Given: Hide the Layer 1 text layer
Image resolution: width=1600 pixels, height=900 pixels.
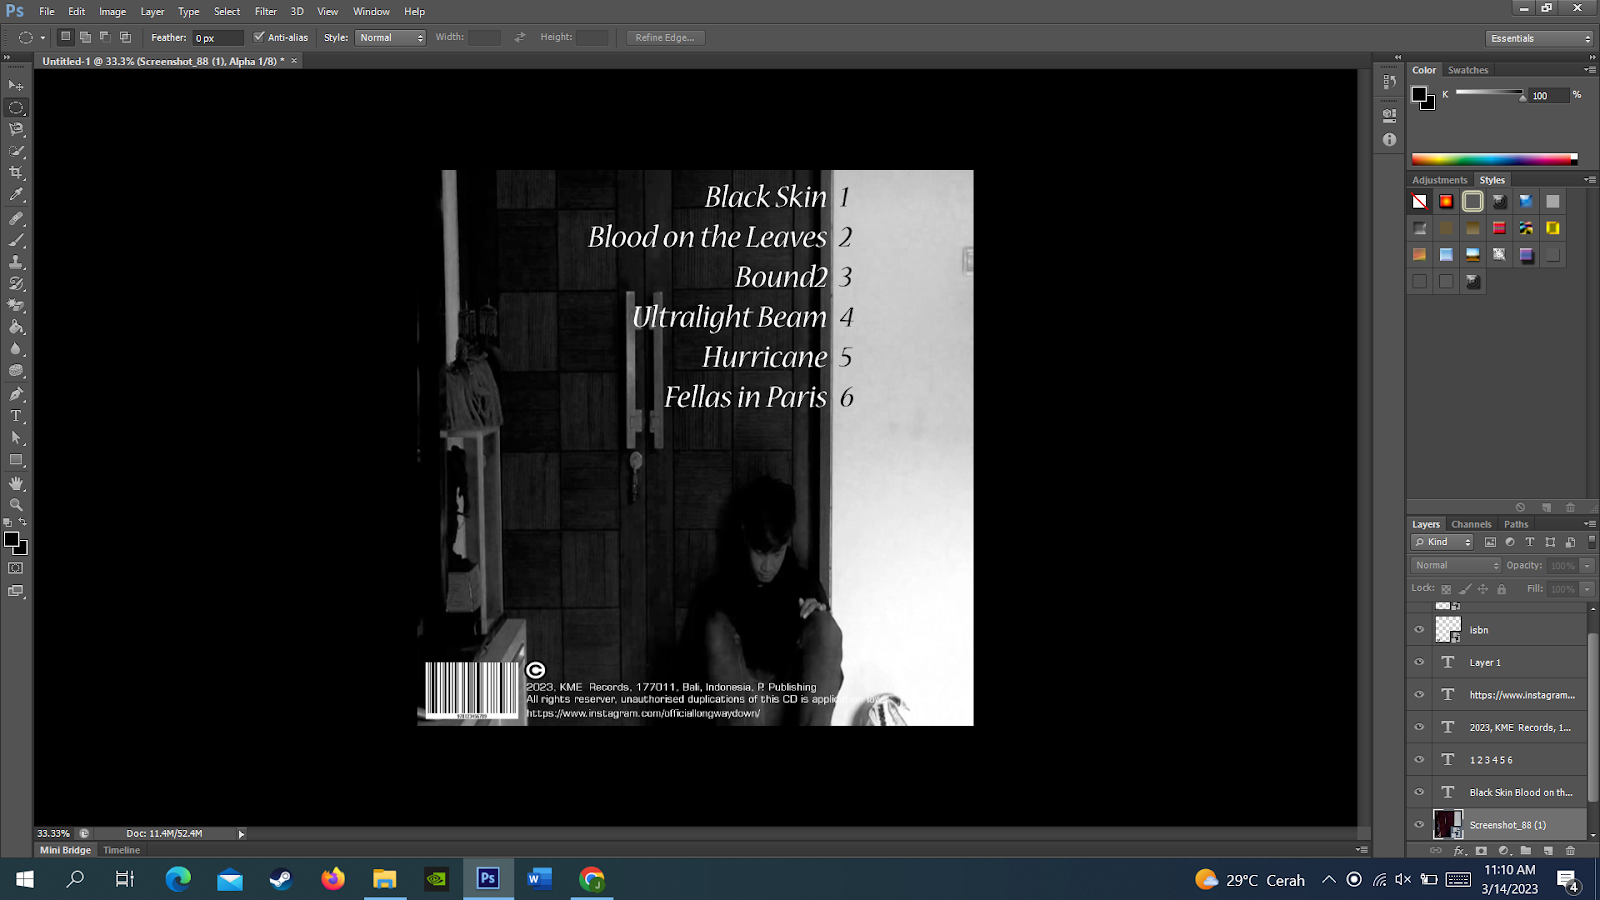Looking at the screenshot, I should click(x=1419, y=662).
